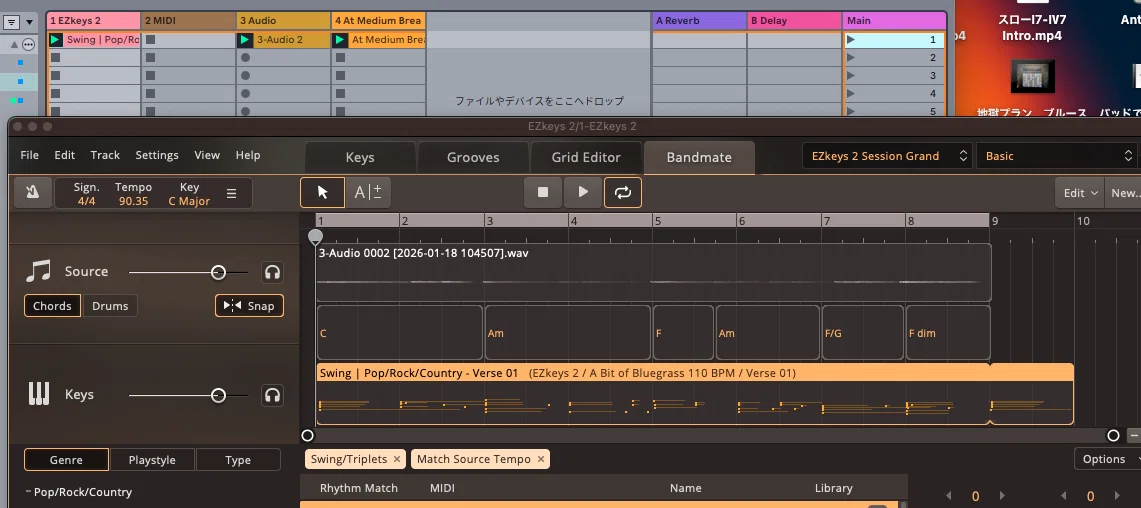
Task: Select the B Delay return track header
Action: (x=795, y=20)
